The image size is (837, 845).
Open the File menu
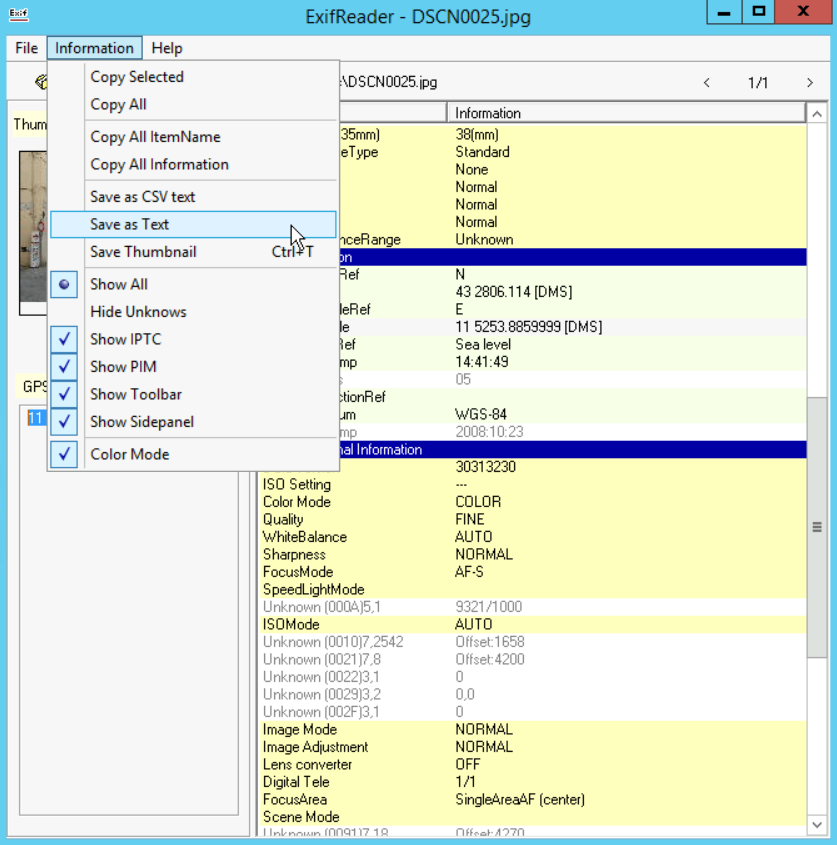[x=27, y=48]
